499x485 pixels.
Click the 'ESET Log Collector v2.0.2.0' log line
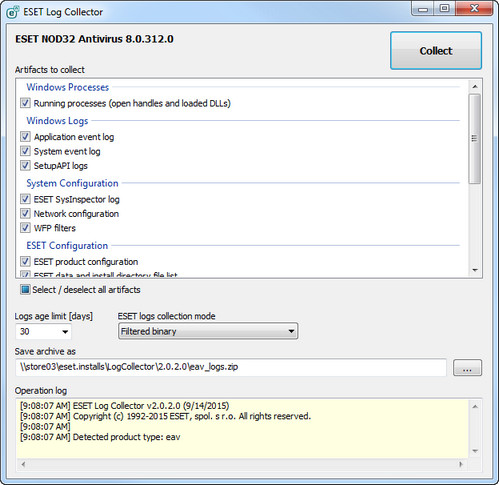click(x=125, y=406)
